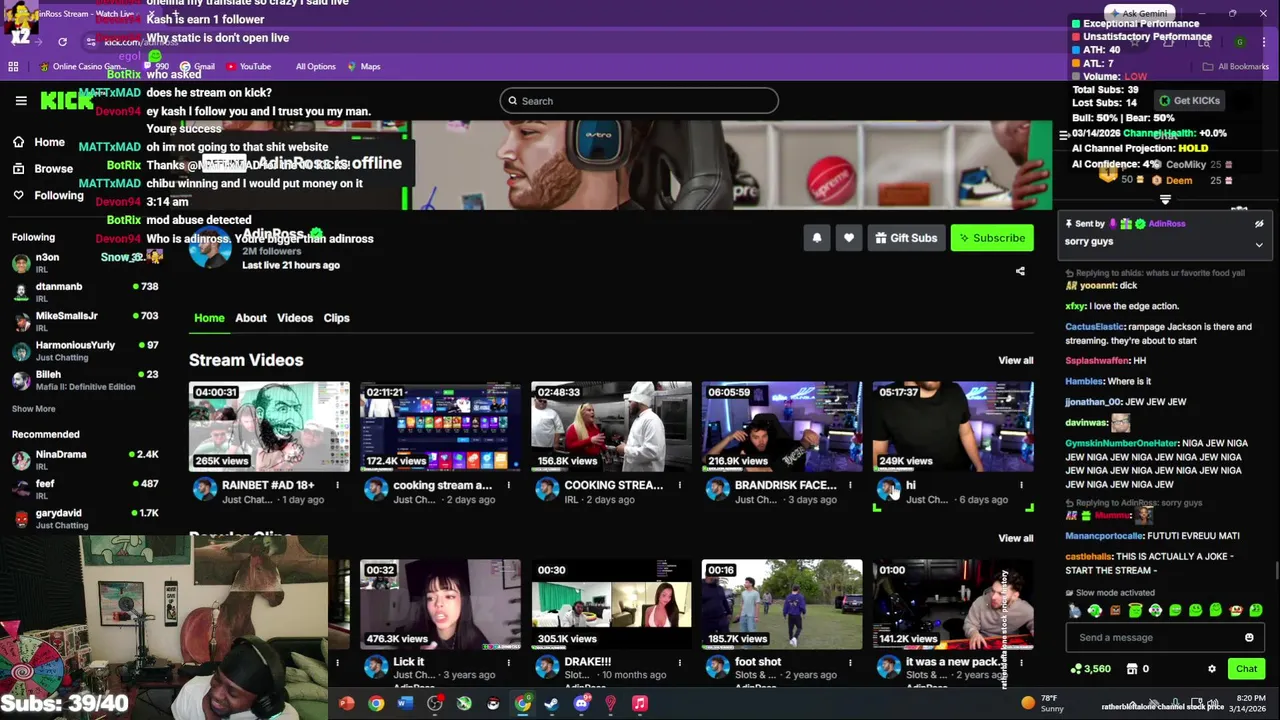Open options menu for RAINBET #AD video
Viewport: 1280px width, 720px height.
(x=337, y=485)
